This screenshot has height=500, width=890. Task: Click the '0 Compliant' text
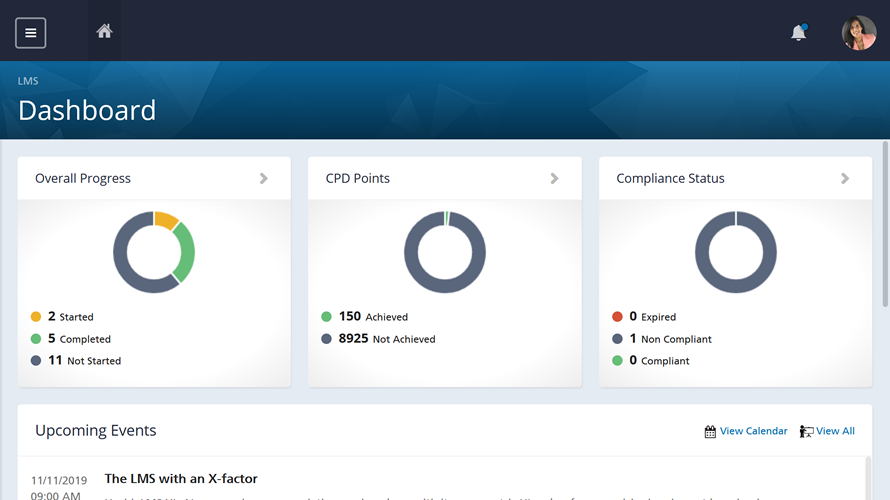(659, 360)
